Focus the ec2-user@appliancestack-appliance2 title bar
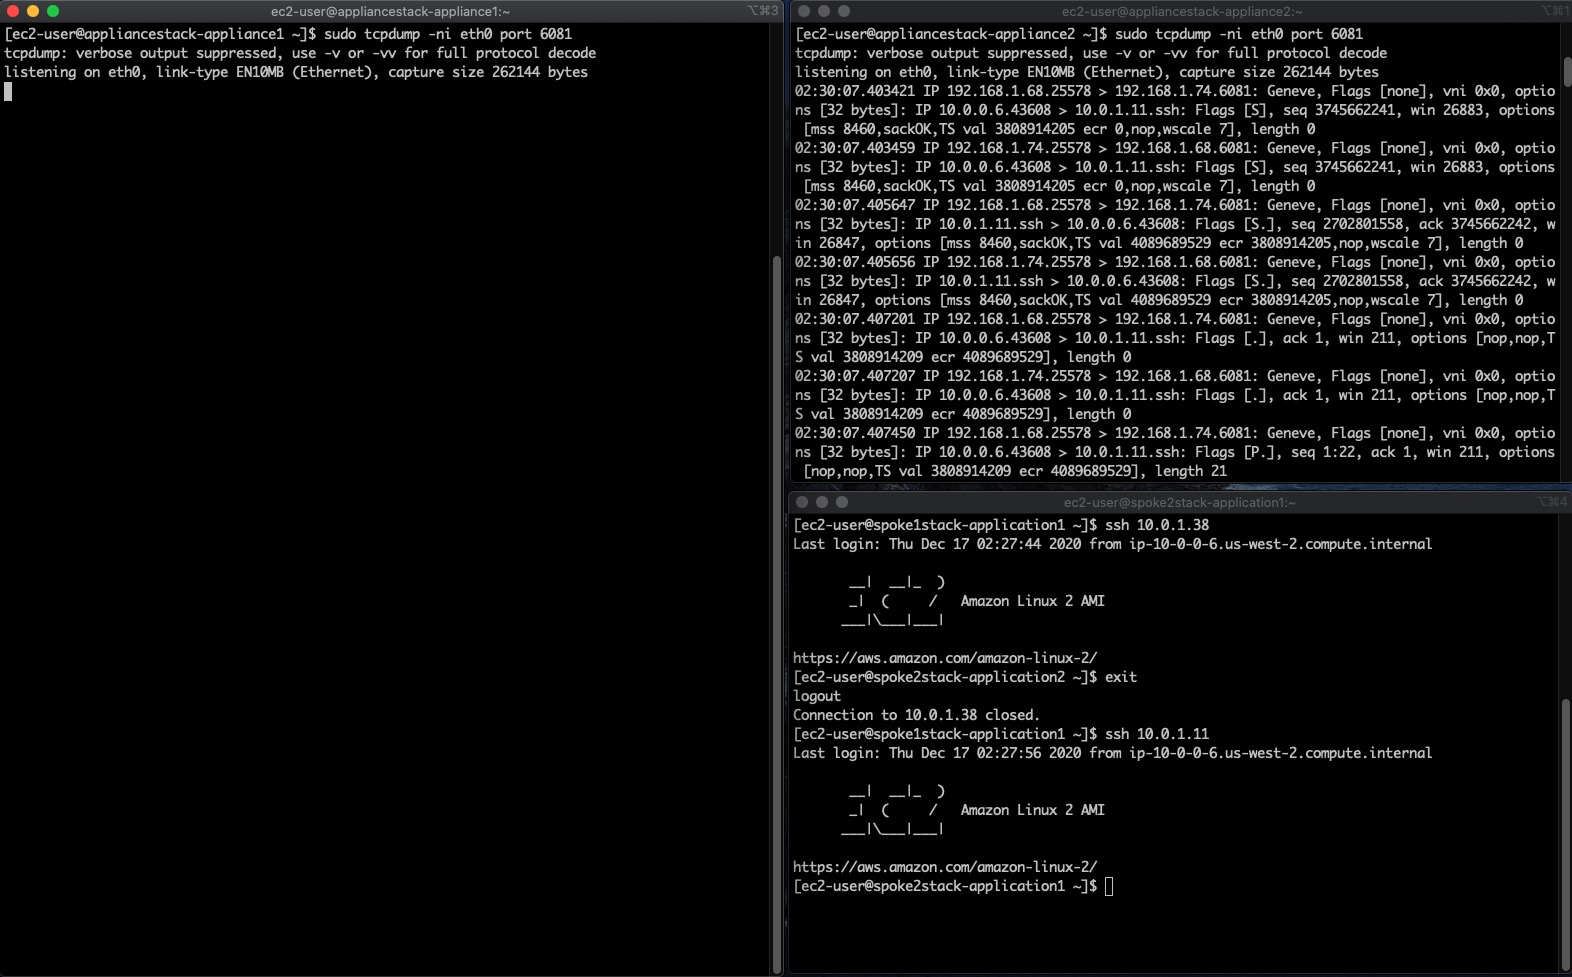The image size is (1572, 977). click(x=1182, y=11)
